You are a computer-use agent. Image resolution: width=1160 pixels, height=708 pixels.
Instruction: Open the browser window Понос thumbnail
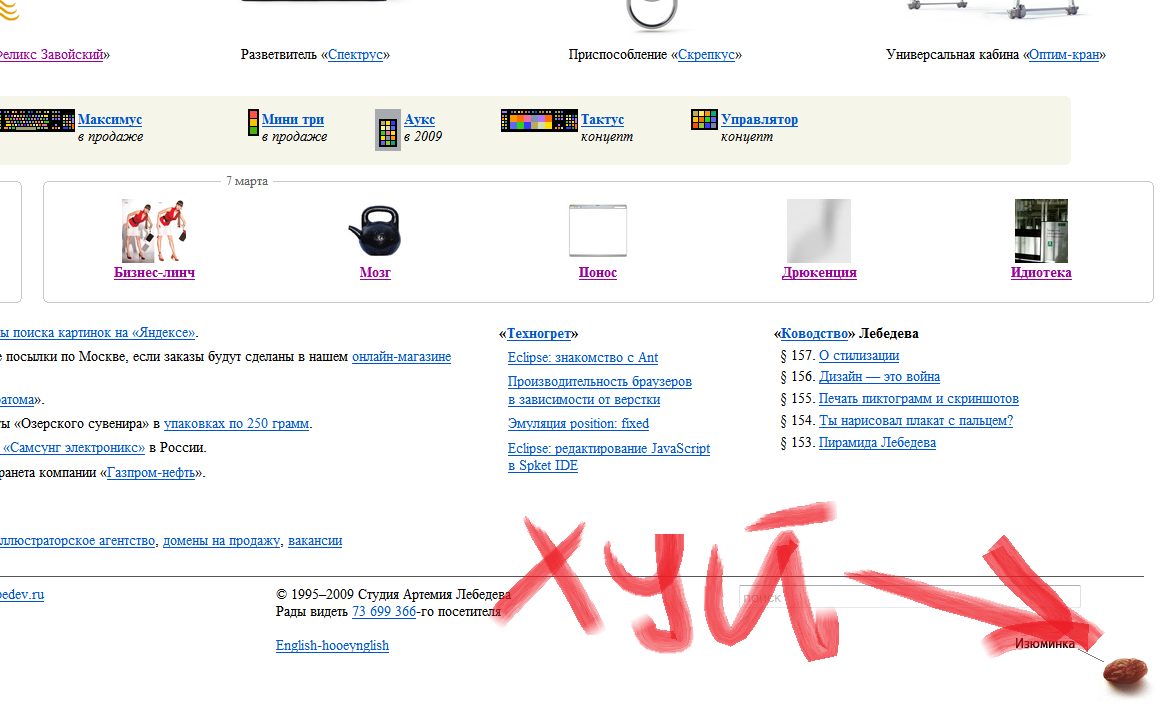(597, 231)
